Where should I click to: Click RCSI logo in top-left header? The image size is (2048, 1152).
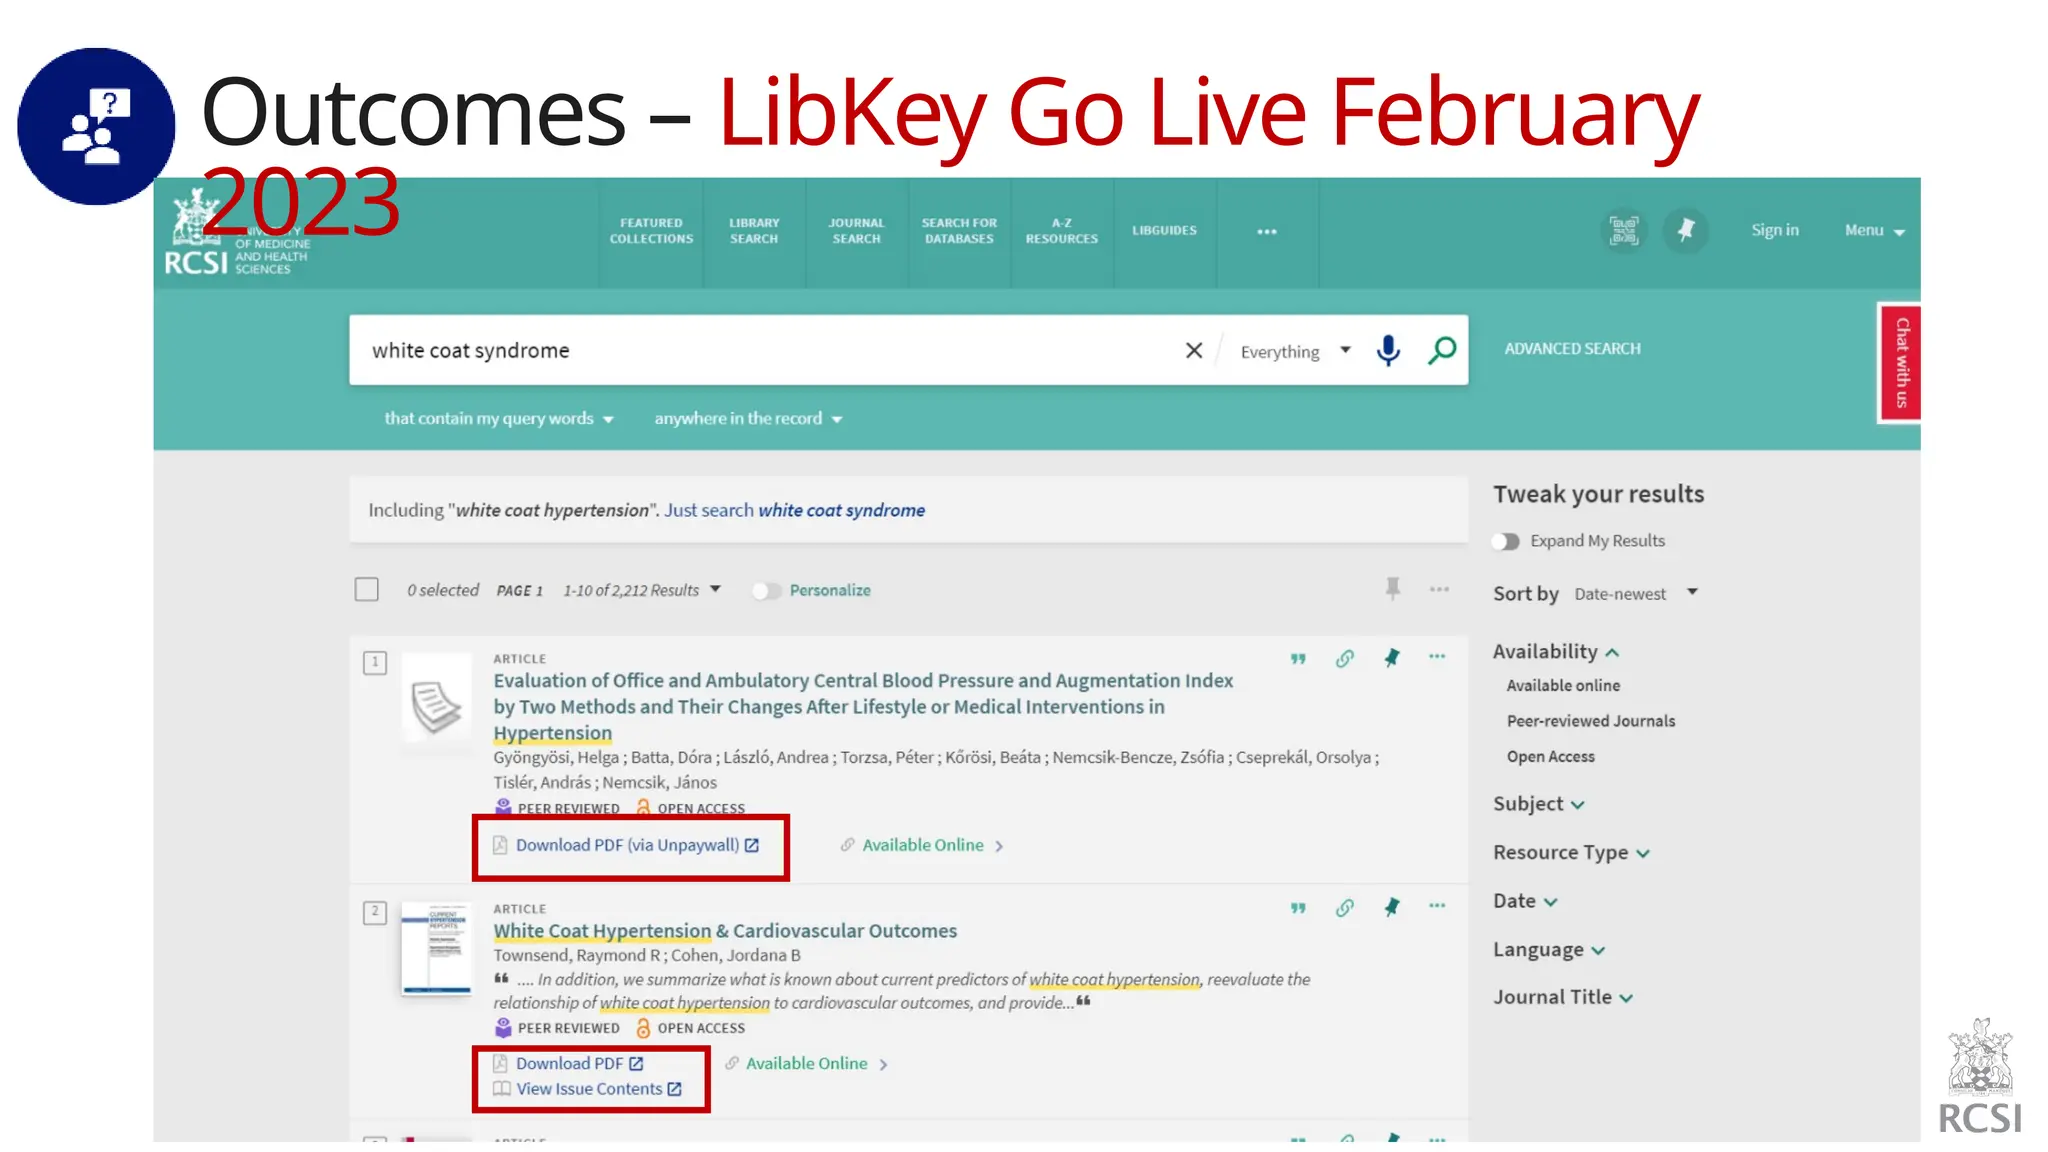pos(239,234)
